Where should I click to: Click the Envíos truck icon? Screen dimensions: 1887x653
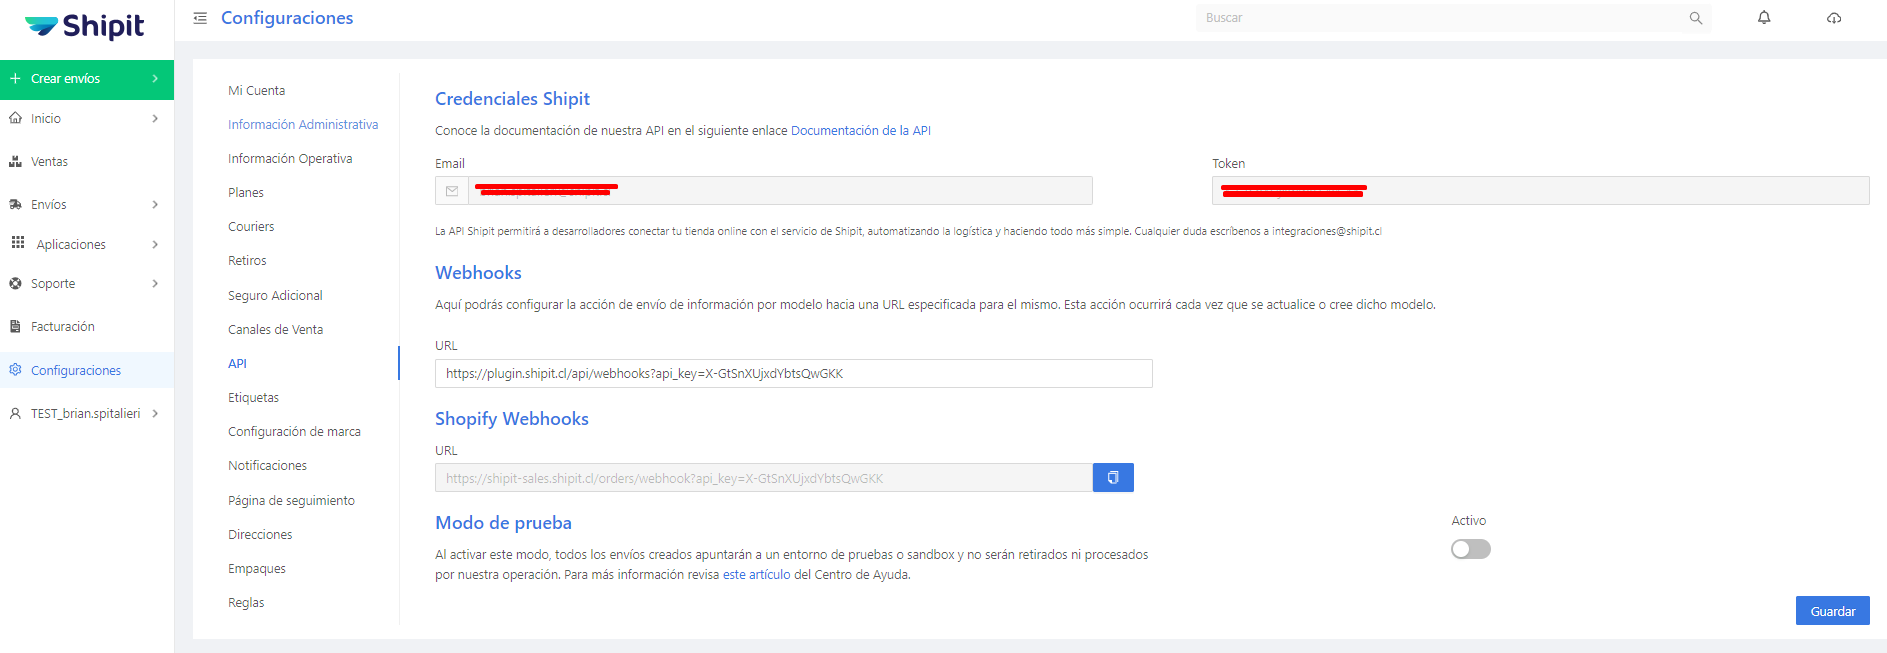(x=15, y=204)
